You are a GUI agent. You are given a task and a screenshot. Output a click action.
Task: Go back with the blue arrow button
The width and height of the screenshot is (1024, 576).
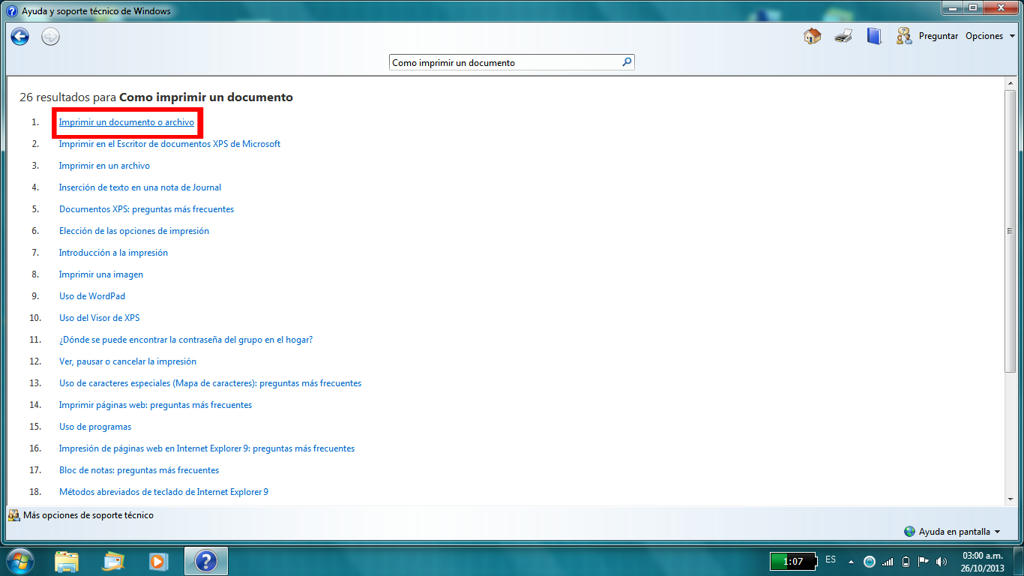tap(20, 37)
